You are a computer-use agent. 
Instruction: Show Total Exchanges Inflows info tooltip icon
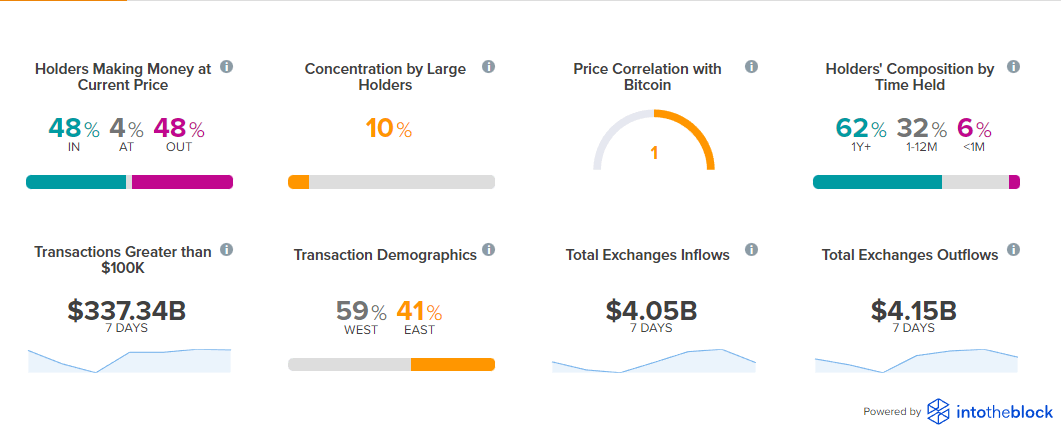(751, 249)
